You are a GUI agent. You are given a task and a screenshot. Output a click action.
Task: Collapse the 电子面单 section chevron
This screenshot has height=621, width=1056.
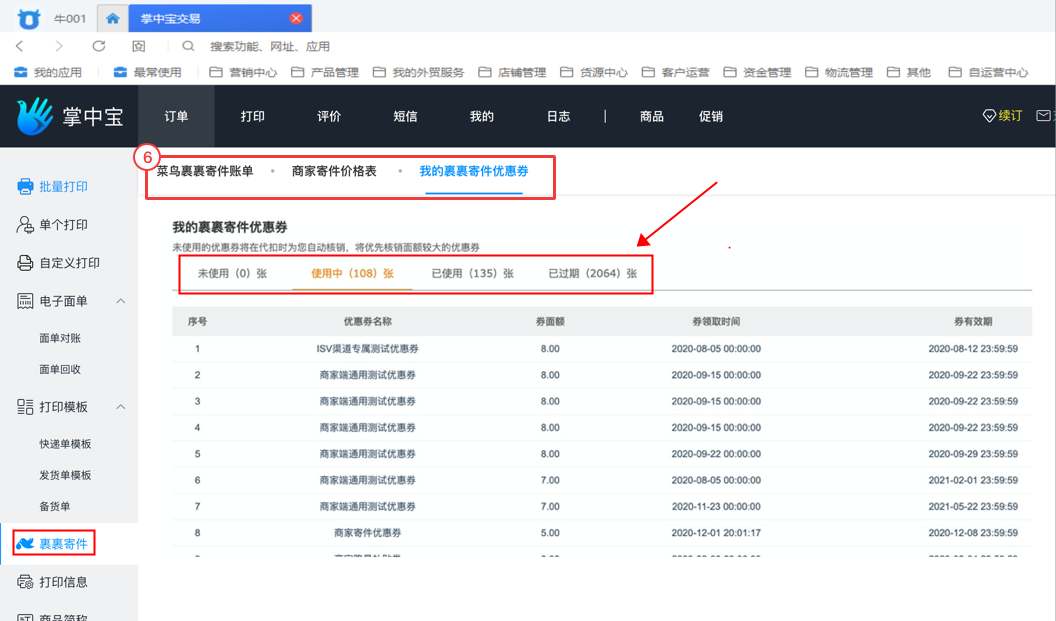pyautogui.click(x=121, y=301)
